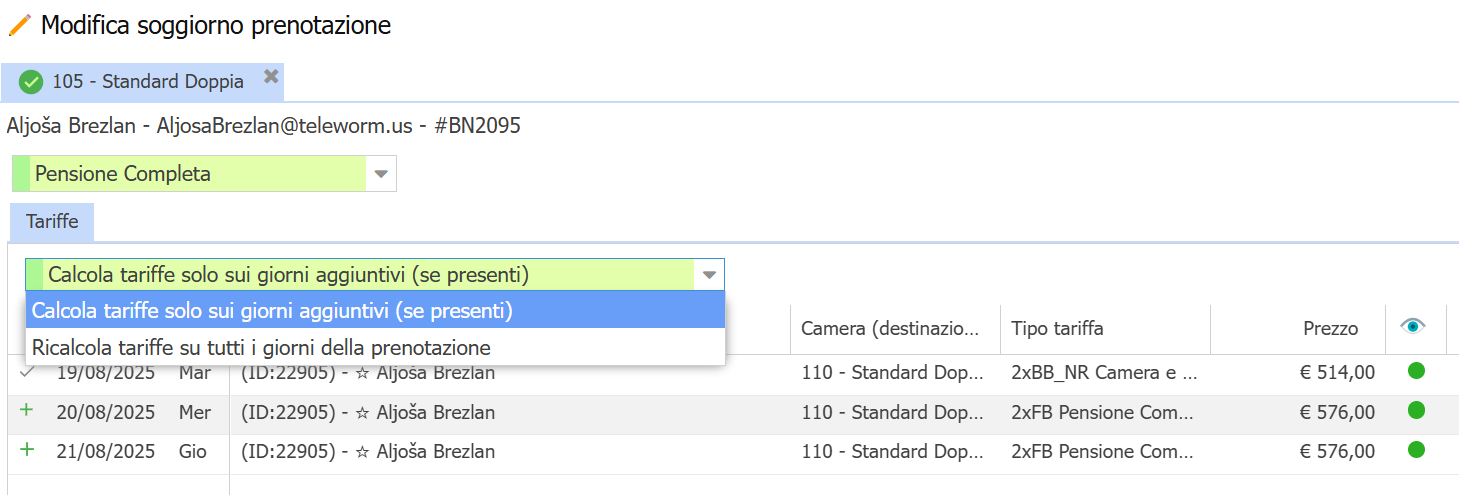Close the 105 - Standard Doppia tab
1459x495 pixels.
[270, 76]
